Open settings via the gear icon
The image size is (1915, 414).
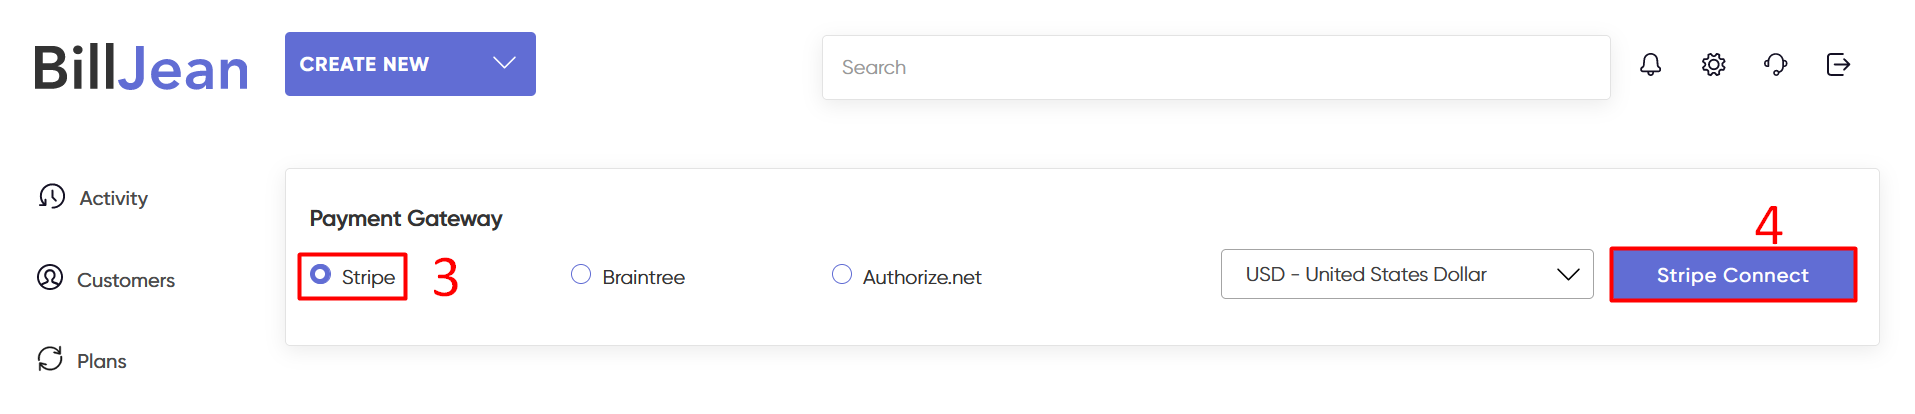coord(1713,65)
